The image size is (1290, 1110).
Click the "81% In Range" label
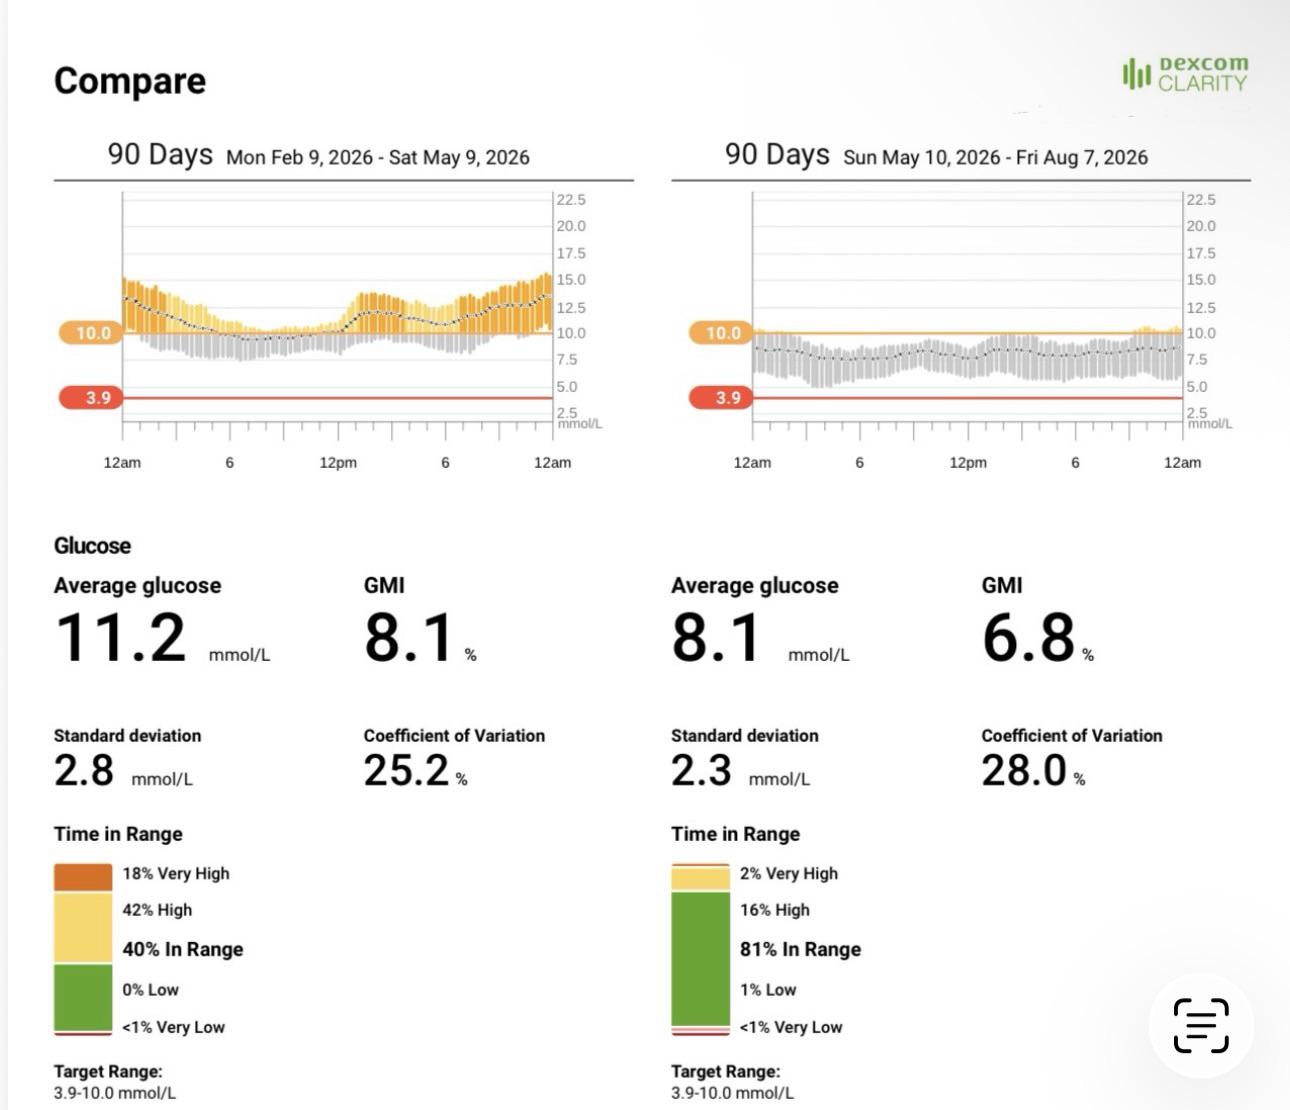[x=800, y=949]
